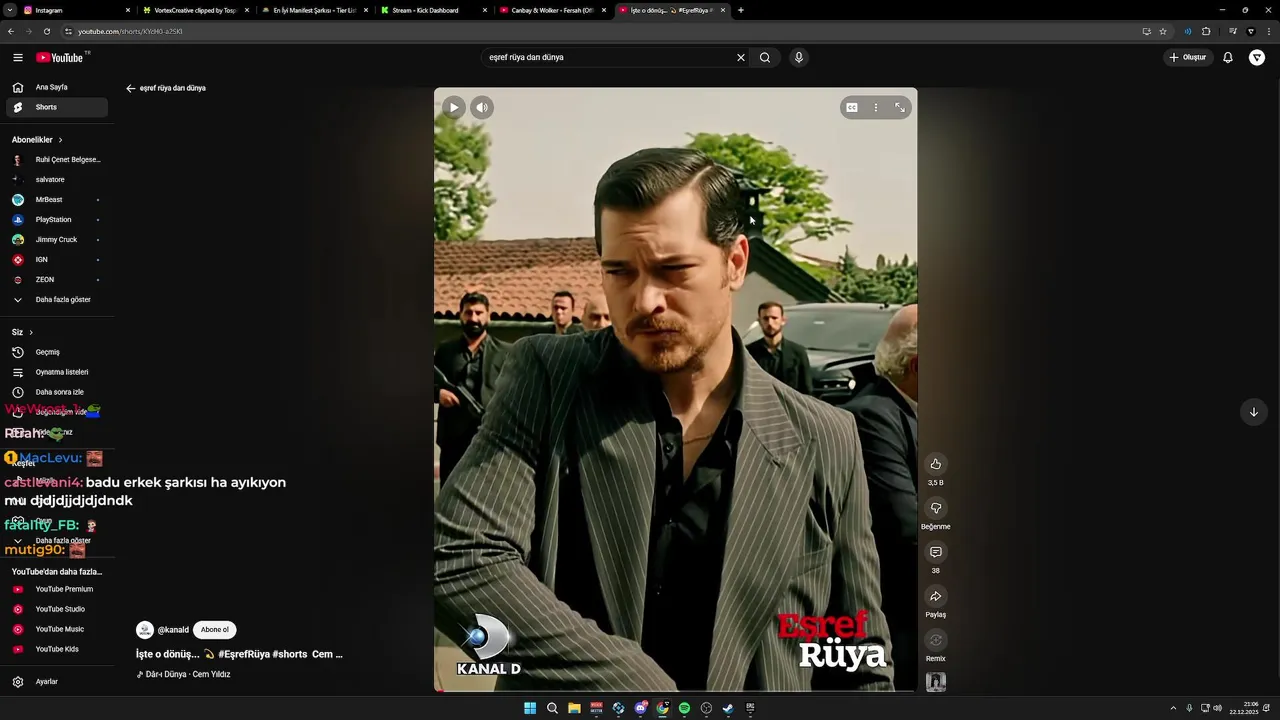Switch to VortexCreative clipped tab
The width and height of the screenshot is (1280, 720).
(194, 10)
